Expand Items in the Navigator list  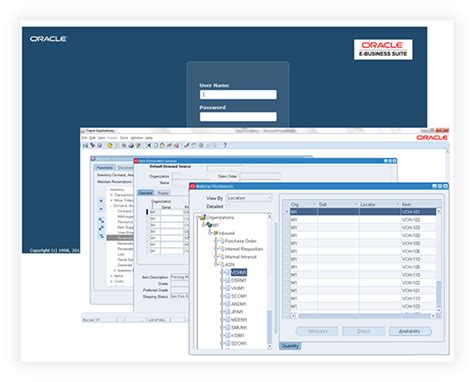point(111,276)
